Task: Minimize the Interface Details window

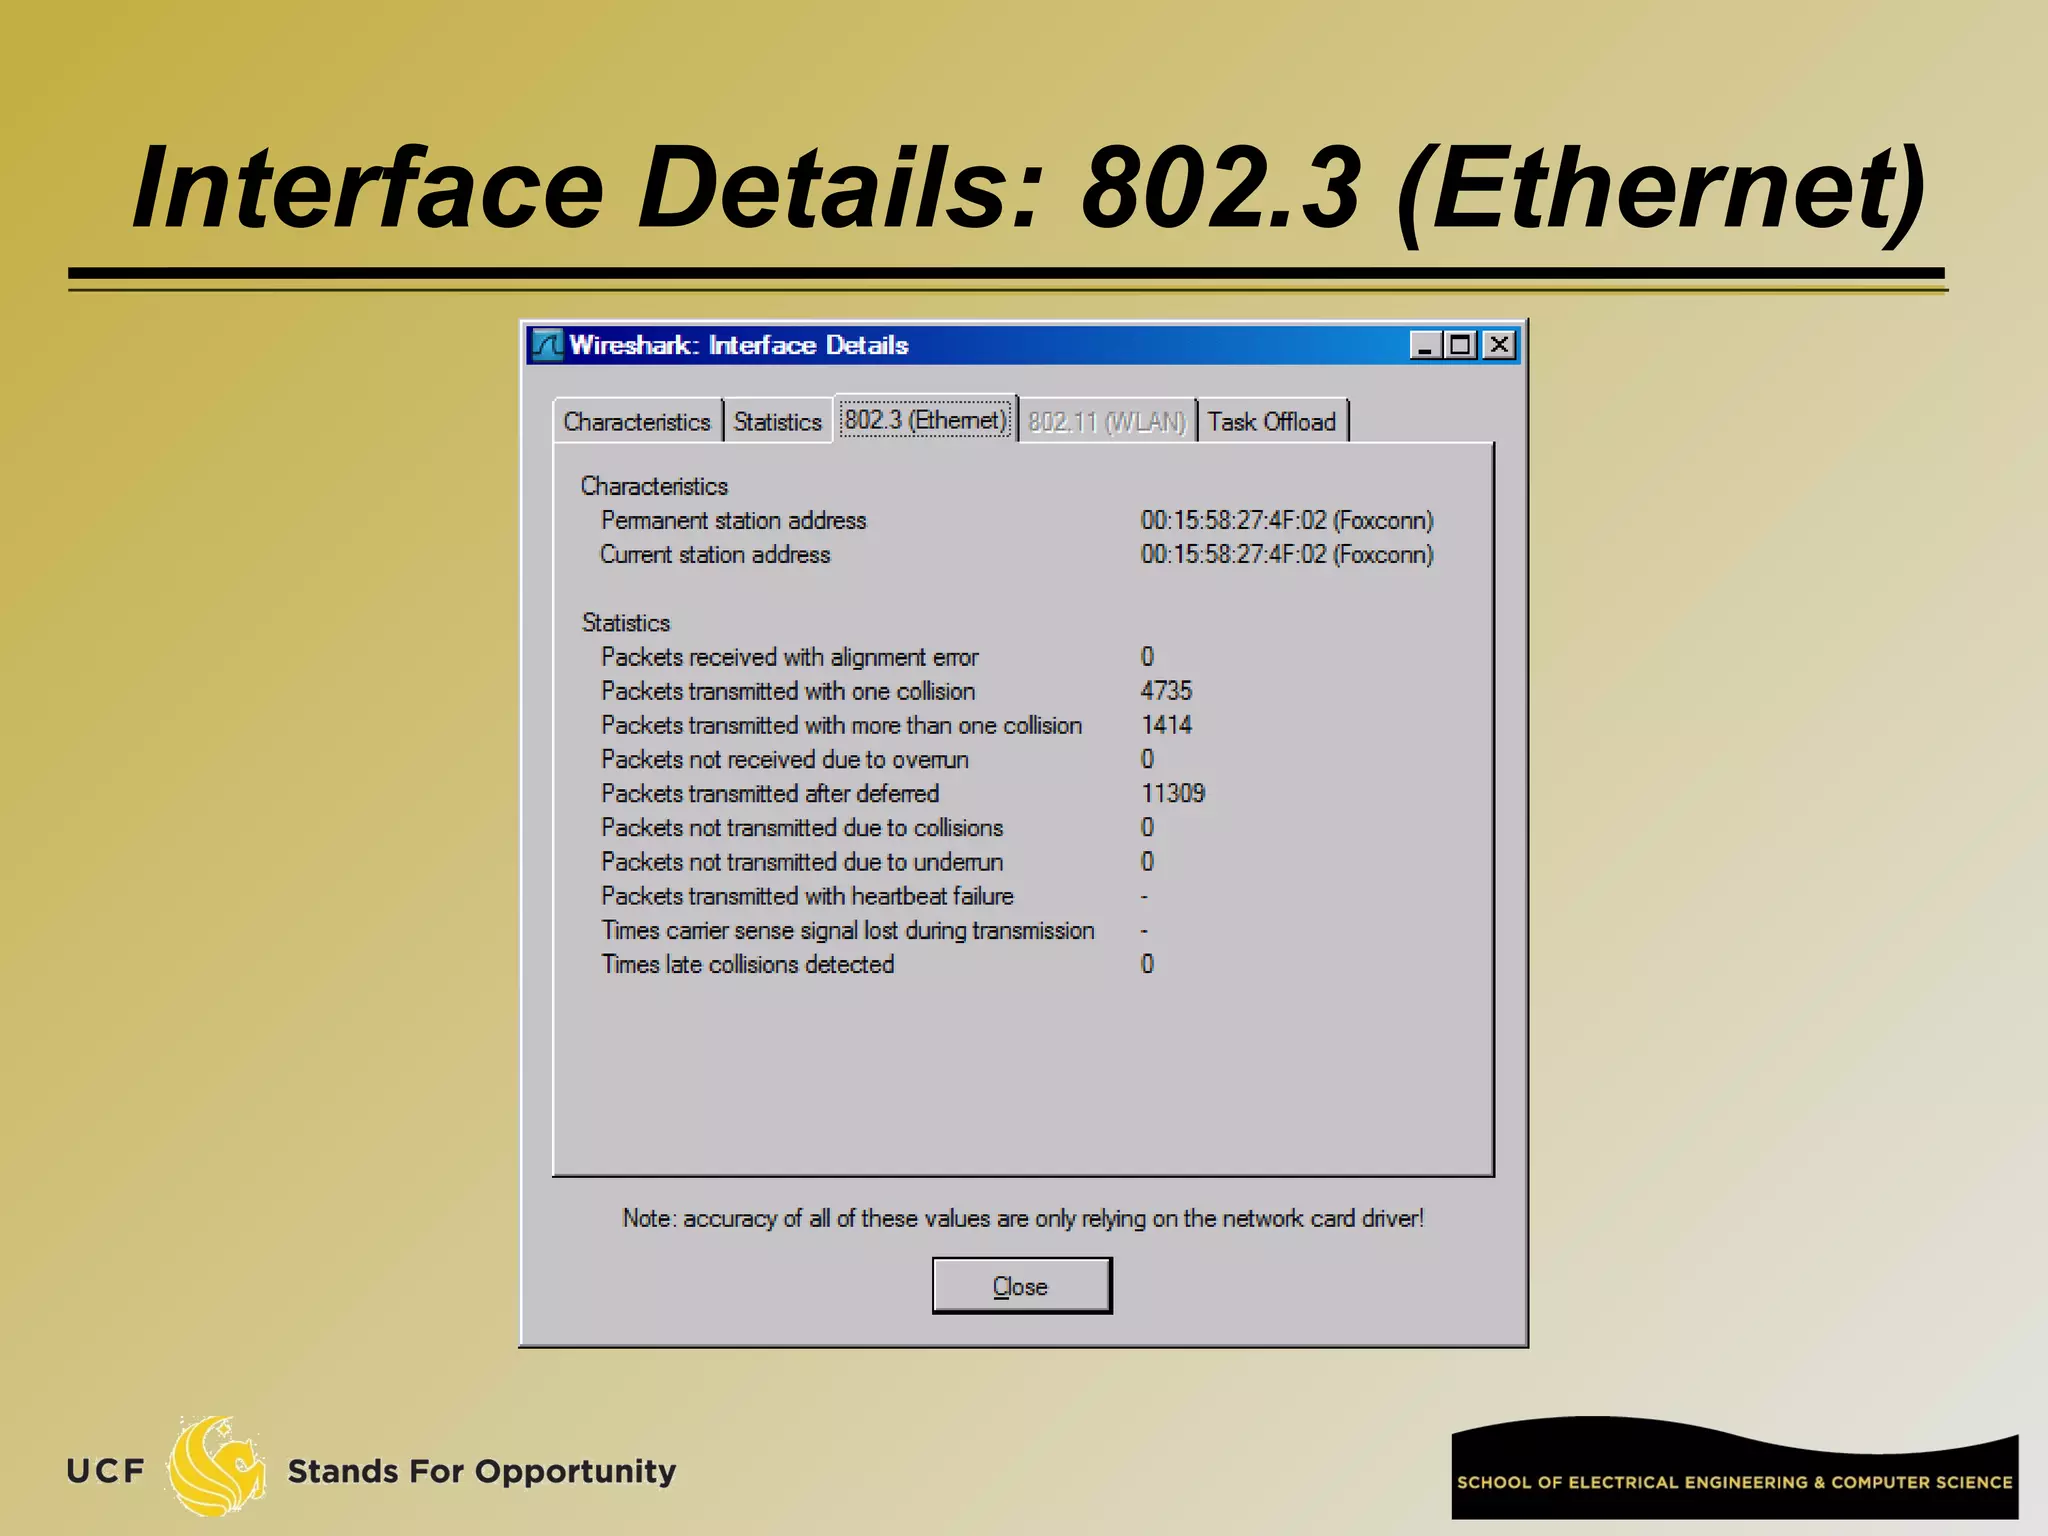Action: (x=1425, y=345)
